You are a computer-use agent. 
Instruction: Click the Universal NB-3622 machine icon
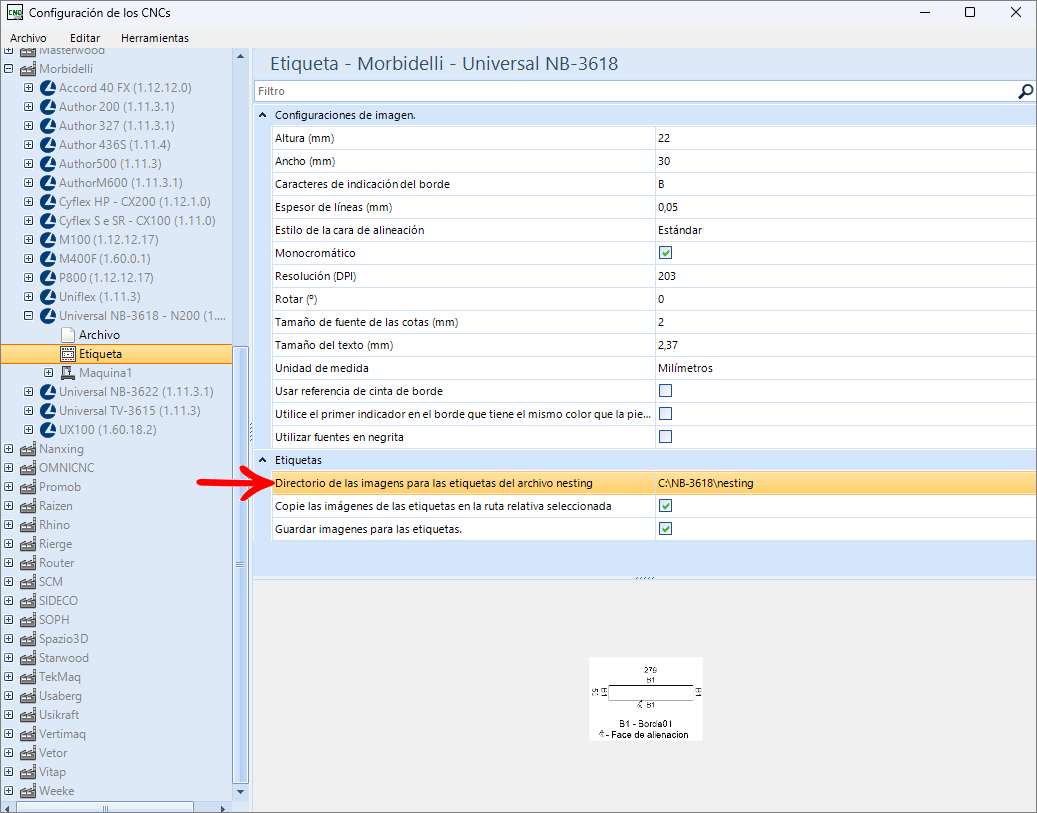tap(48, 392)
